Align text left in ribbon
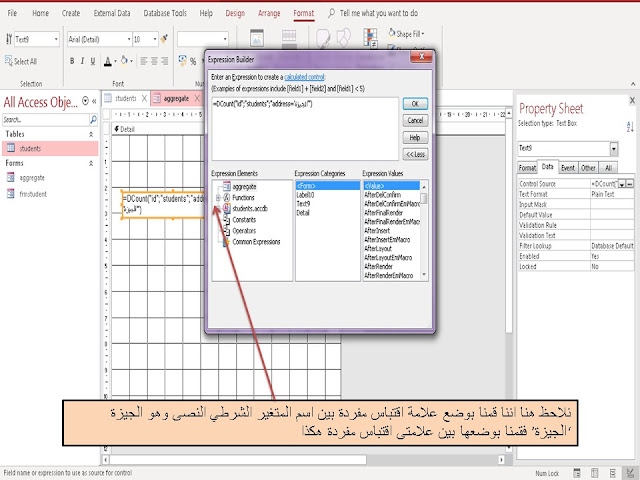 (144, 61)
